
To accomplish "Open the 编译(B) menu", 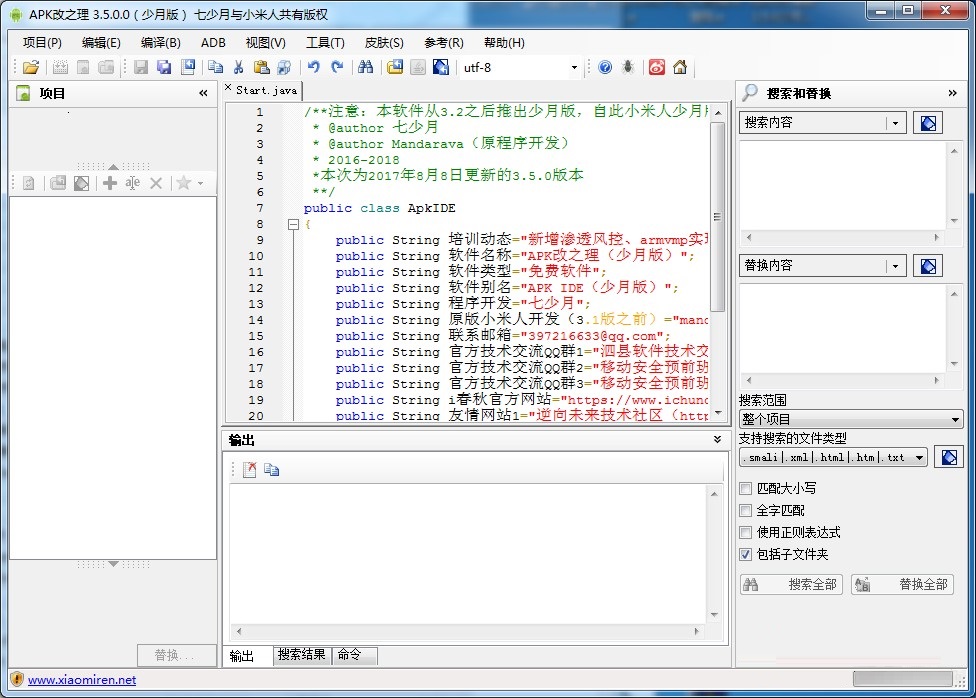I will (161, 42).
